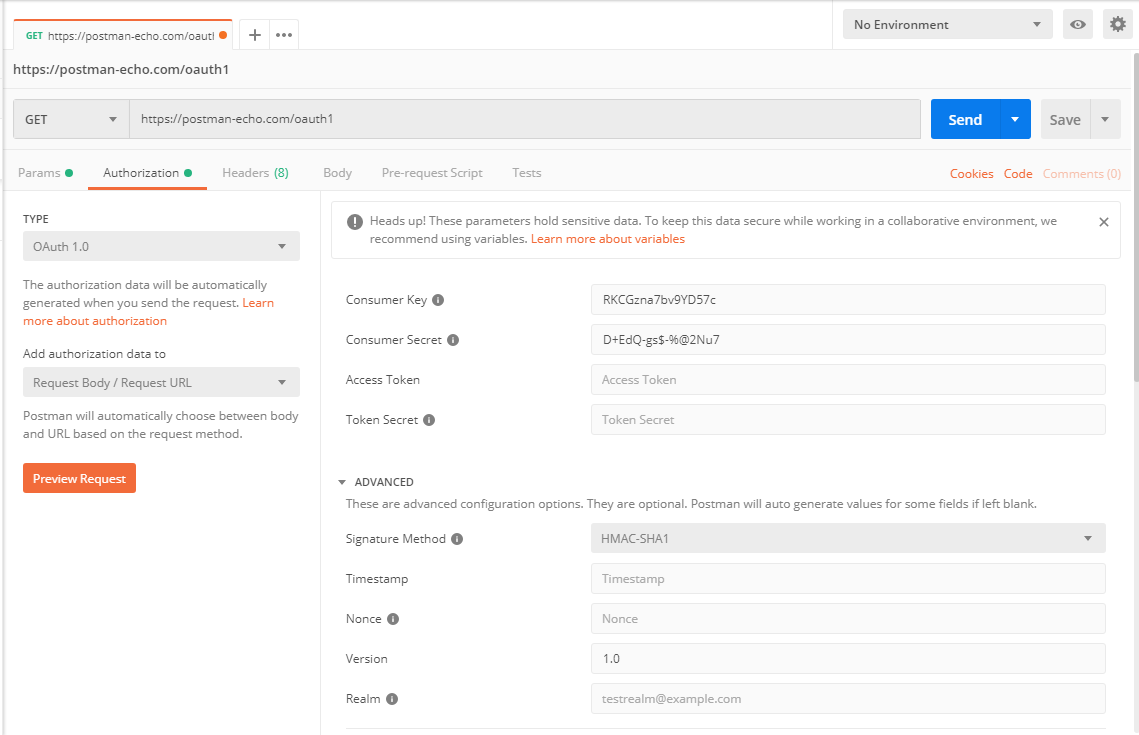Viewport: 1139px width, 735px height.
Task: Click the Preview Request button
Action: 79,478
